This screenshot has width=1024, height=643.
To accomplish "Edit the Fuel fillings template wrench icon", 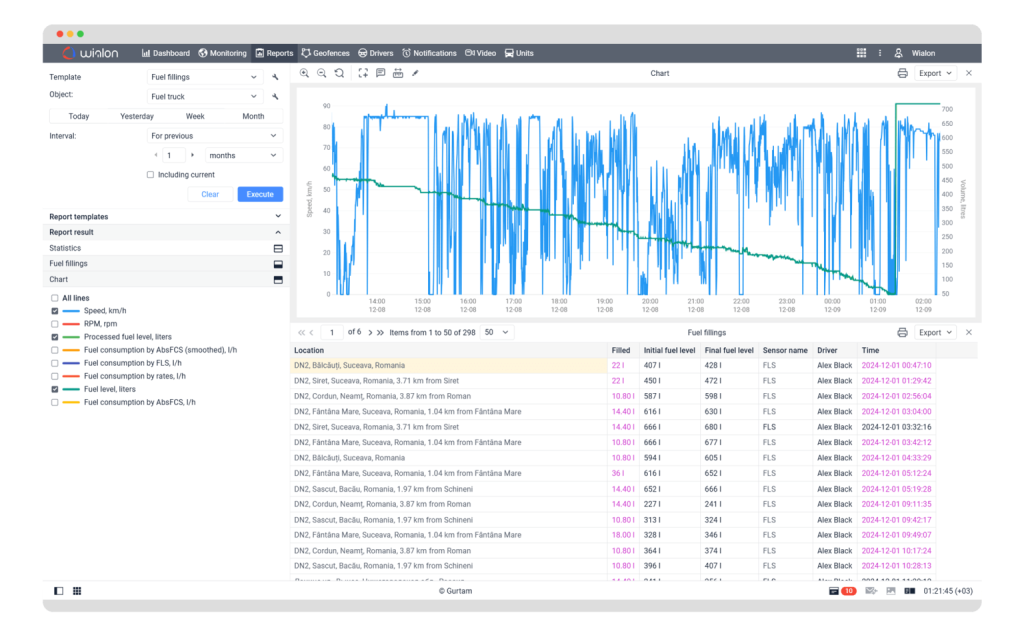I will coord(276,77).
